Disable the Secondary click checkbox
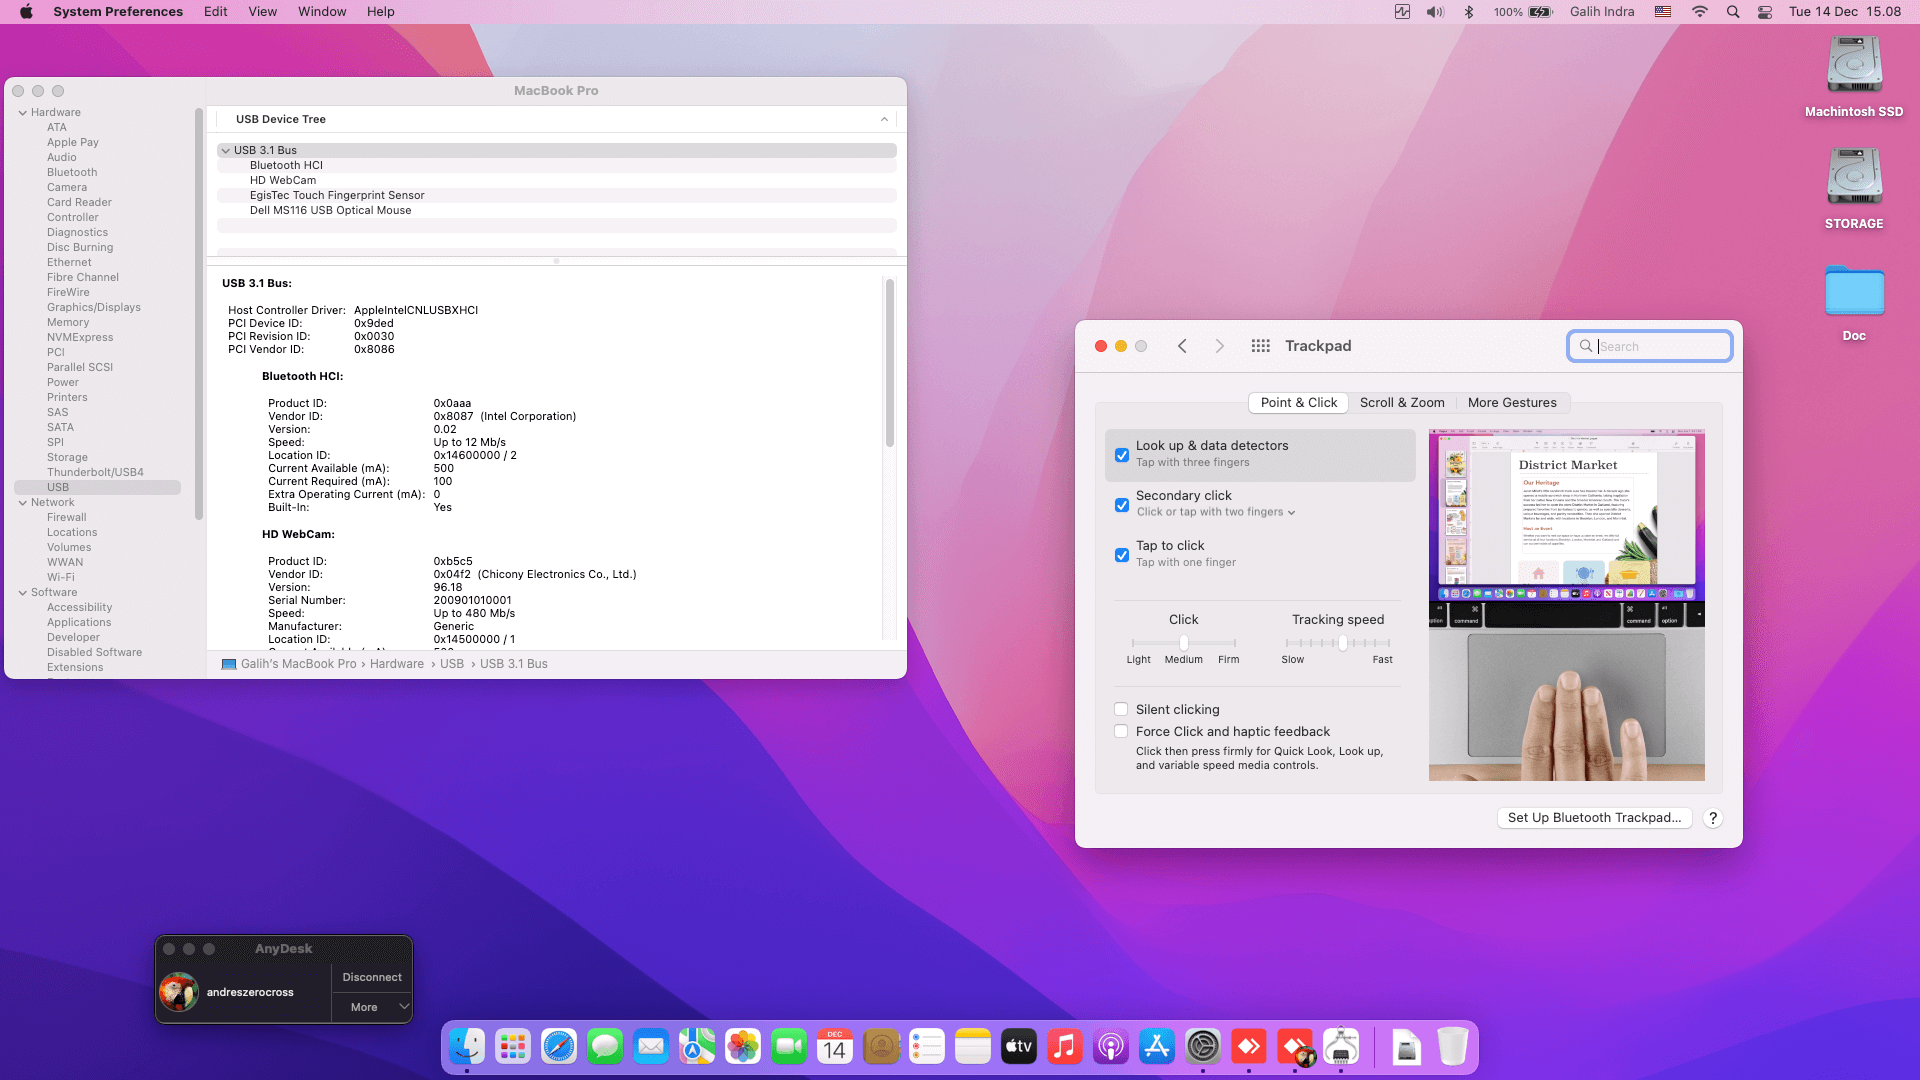 pos(1122,505)
